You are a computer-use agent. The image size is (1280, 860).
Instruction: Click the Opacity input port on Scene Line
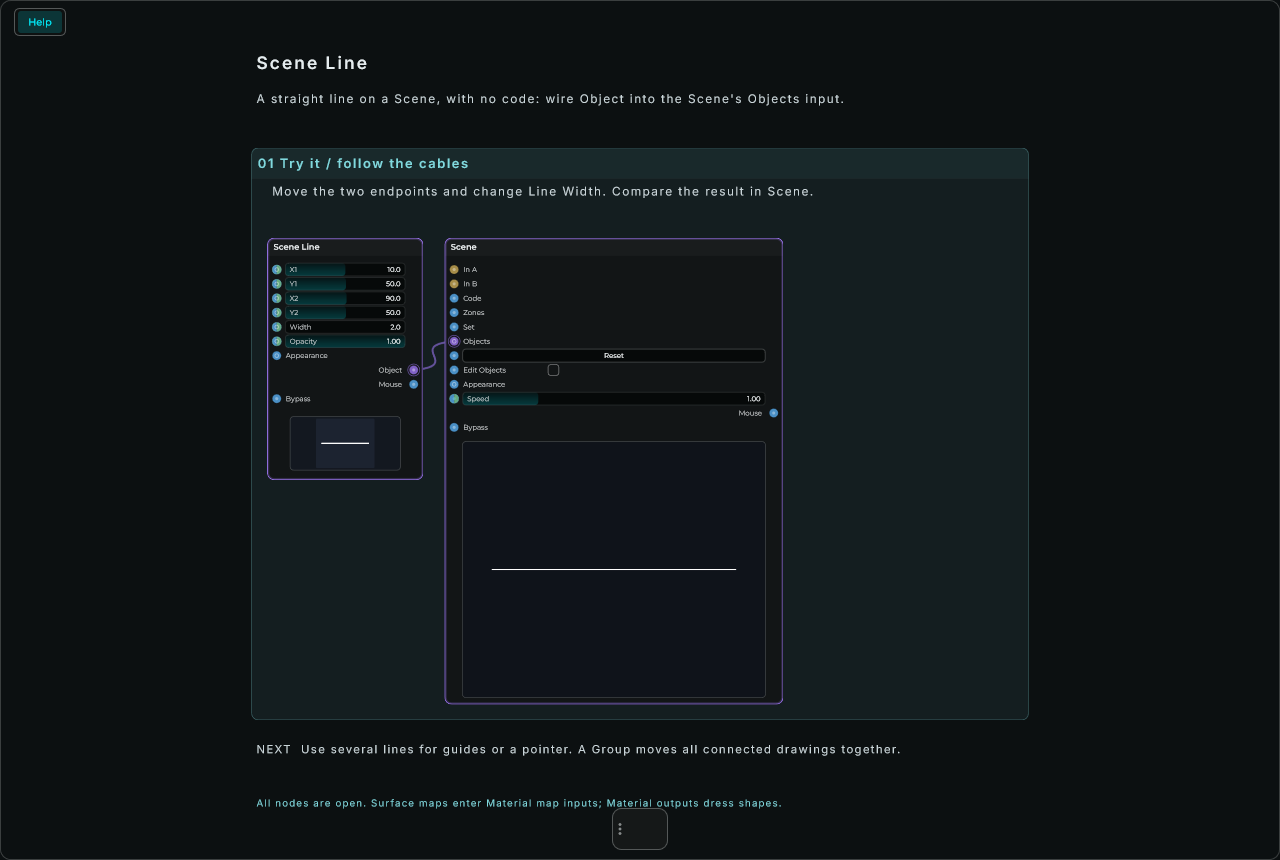277,341
